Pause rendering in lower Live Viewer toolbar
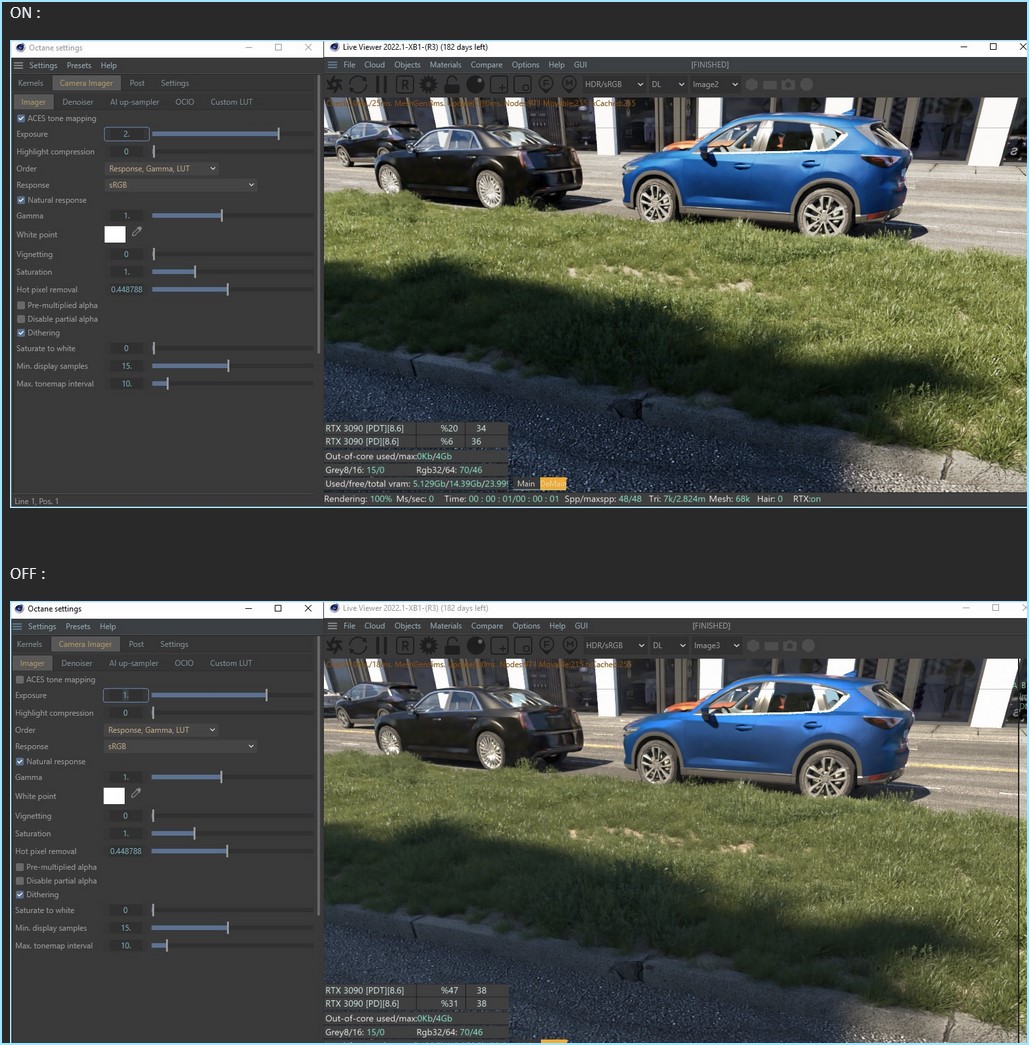Viewport: 1029px width, 1045px height. coord(381,646)
